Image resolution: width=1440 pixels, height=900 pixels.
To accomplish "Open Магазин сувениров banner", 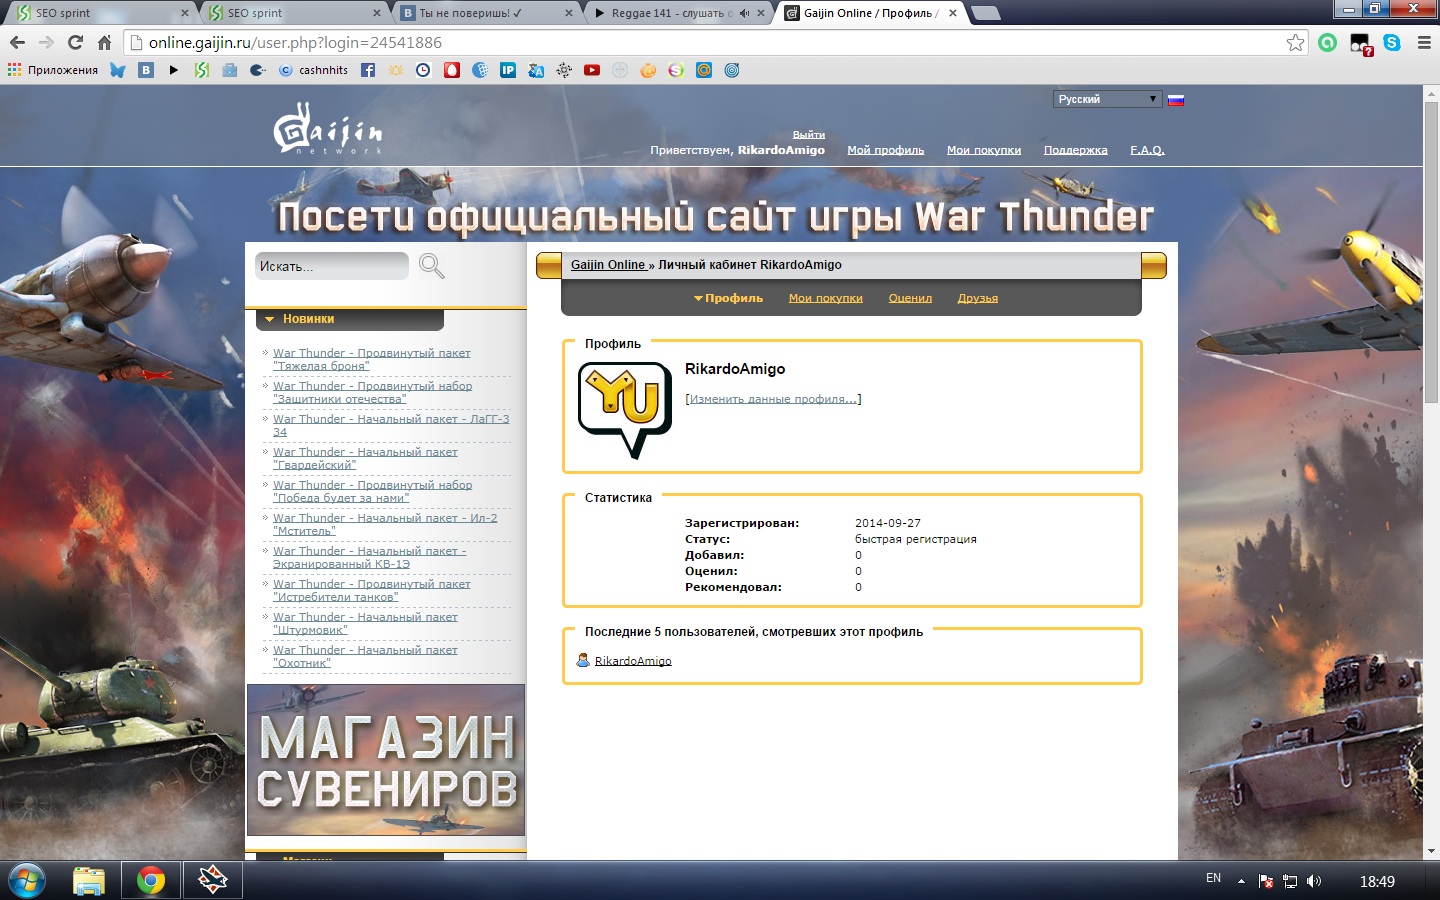I will 386,760.
